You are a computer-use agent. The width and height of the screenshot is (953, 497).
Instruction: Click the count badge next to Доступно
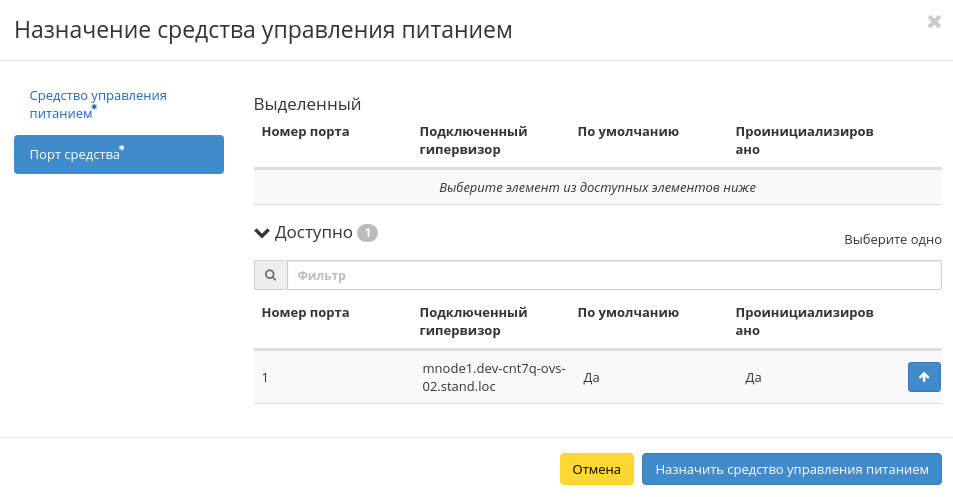[367, 233]
